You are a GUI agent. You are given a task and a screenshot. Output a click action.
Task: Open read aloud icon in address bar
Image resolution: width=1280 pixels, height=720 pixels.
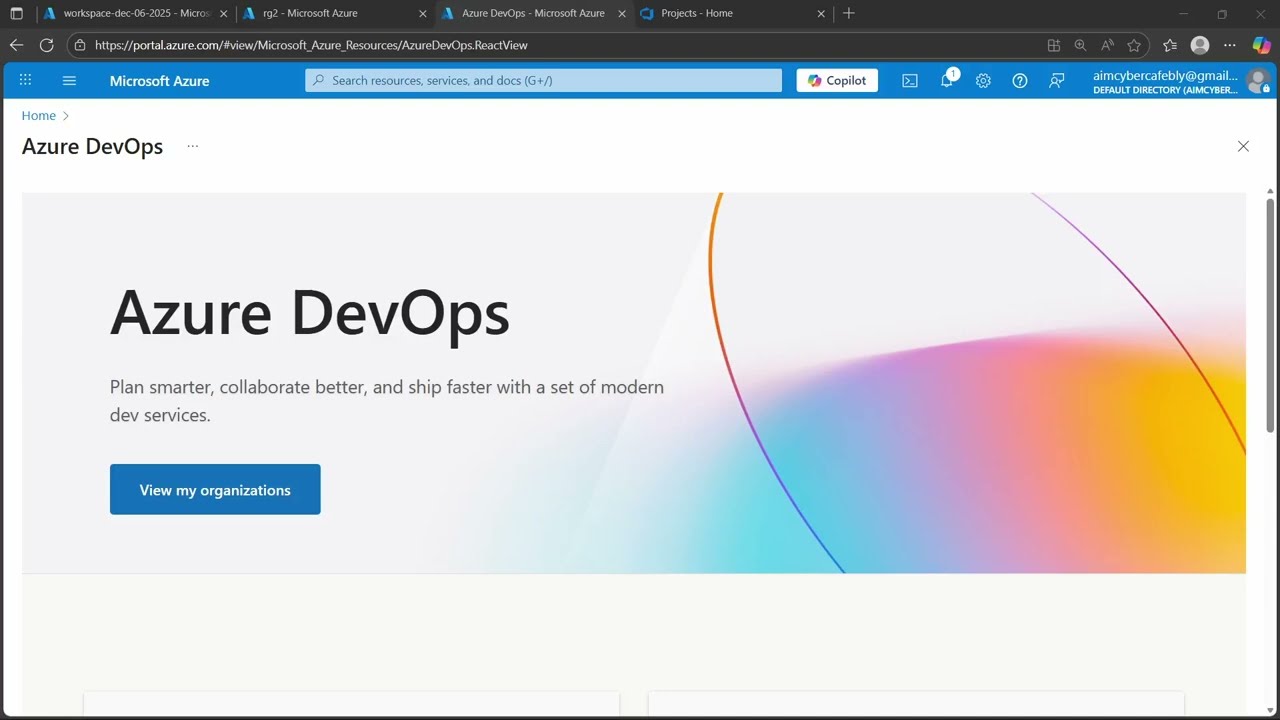[1107, 45]
